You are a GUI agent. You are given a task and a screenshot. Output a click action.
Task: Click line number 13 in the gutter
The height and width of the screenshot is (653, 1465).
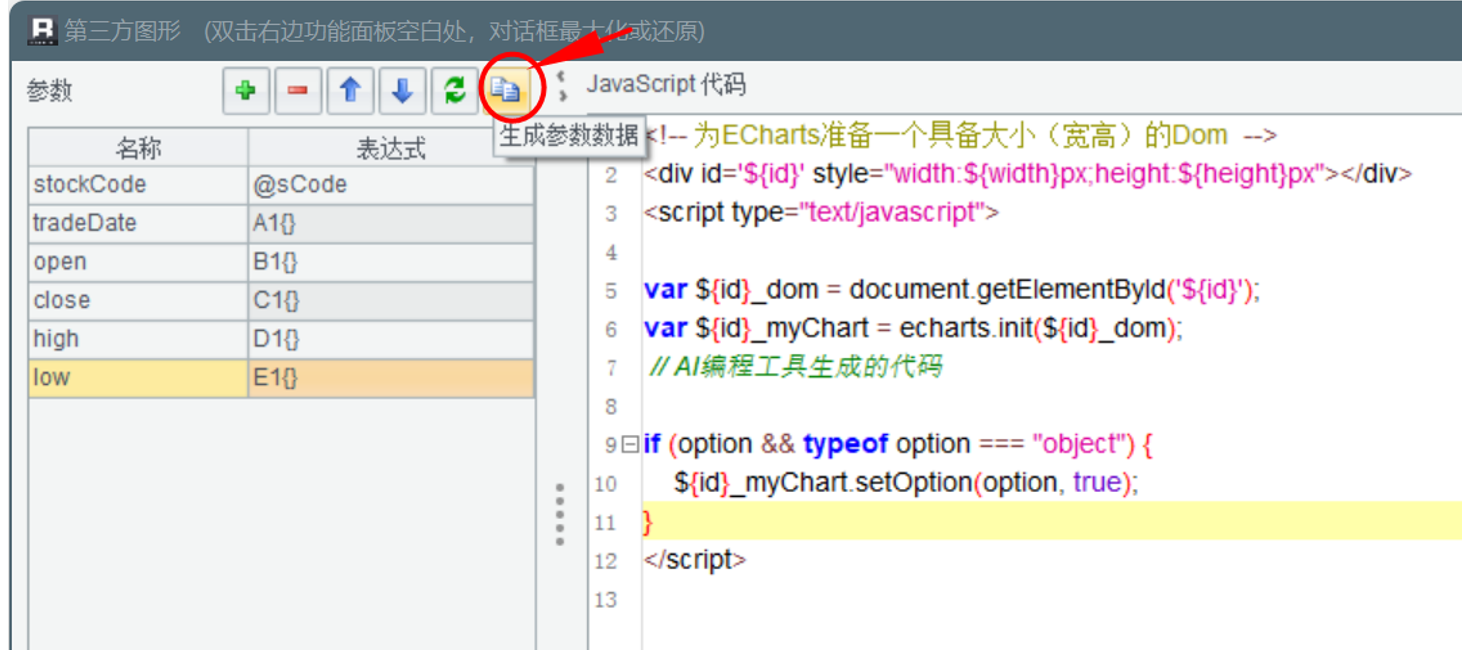(606, 600)
